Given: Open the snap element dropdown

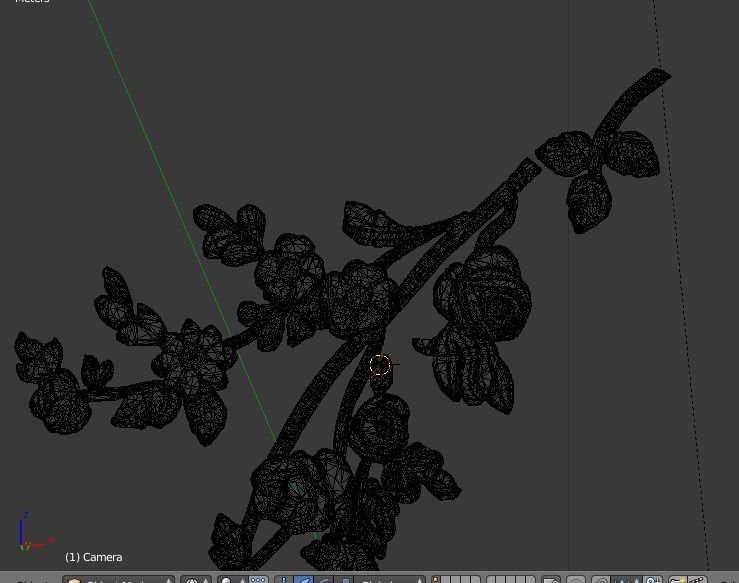Looking at the screenshot, I should tap(624, 580).
